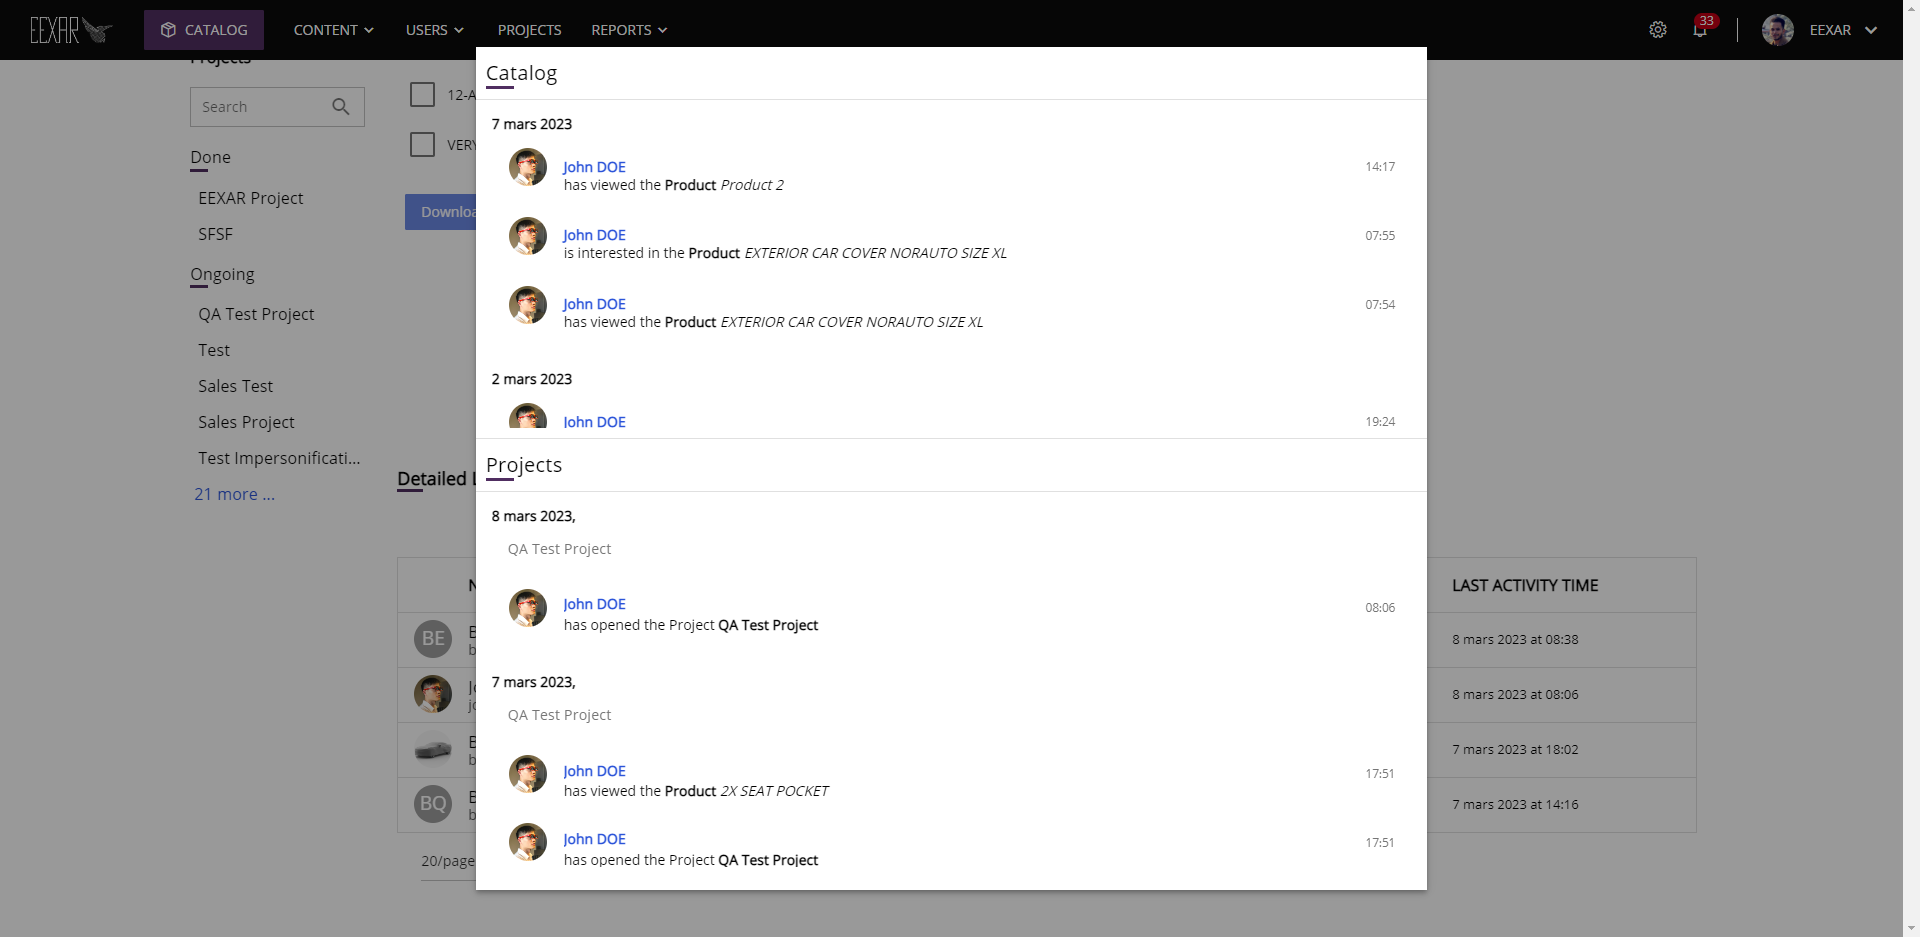1920x937 pixels.
Task: Click the BE avatar in the activity table
Action: 433,639
